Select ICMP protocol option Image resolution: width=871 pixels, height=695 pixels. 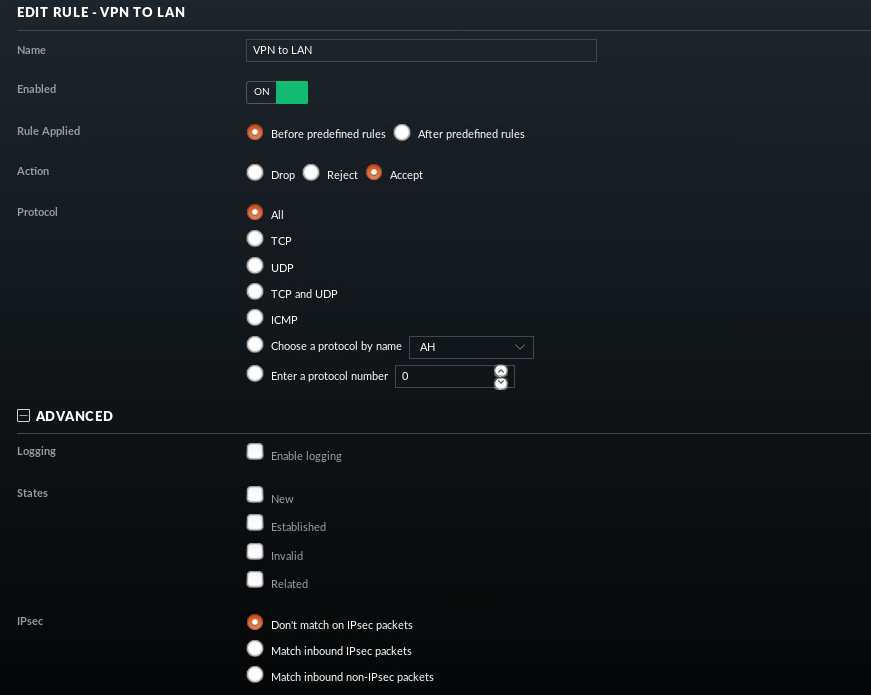tap(255, 318)
